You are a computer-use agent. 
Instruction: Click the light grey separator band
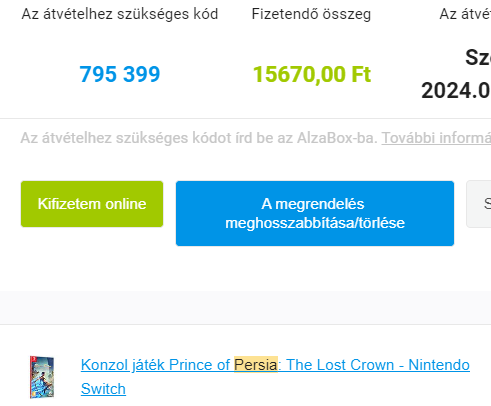point(245,307)
